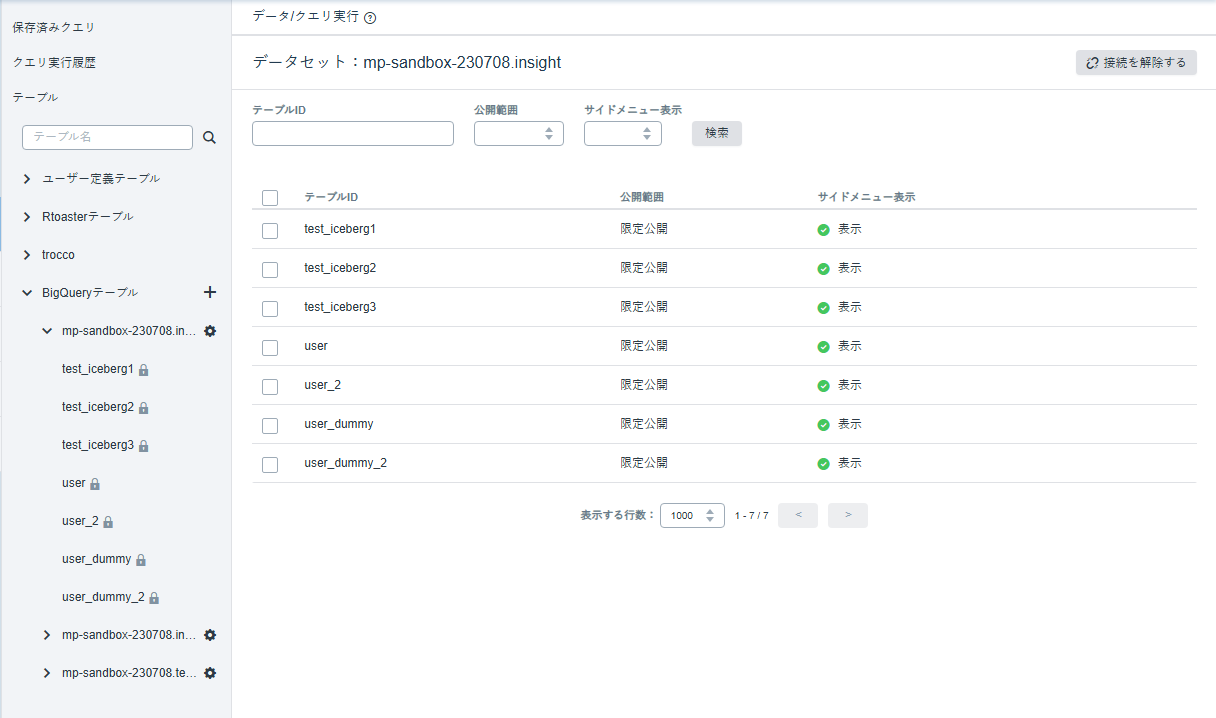Click green check icon in user row
Viewport: 1216px width, 718px height.
824,347
